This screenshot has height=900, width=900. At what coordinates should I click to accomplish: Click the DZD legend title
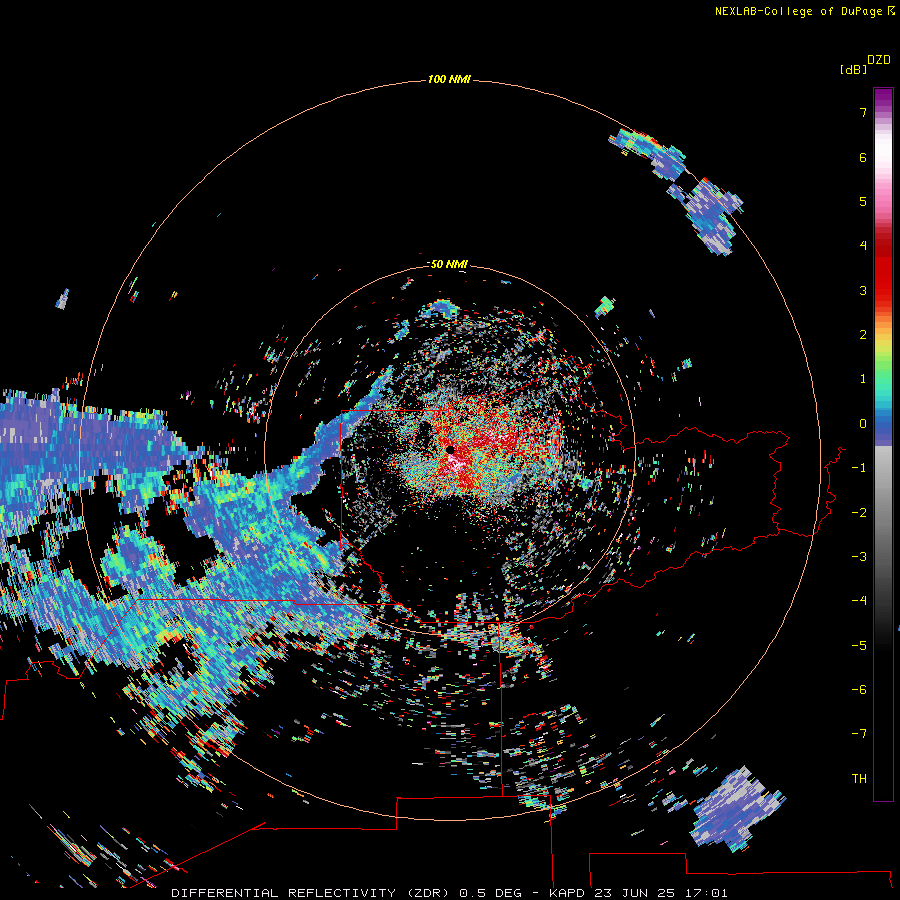coord(879,60)
